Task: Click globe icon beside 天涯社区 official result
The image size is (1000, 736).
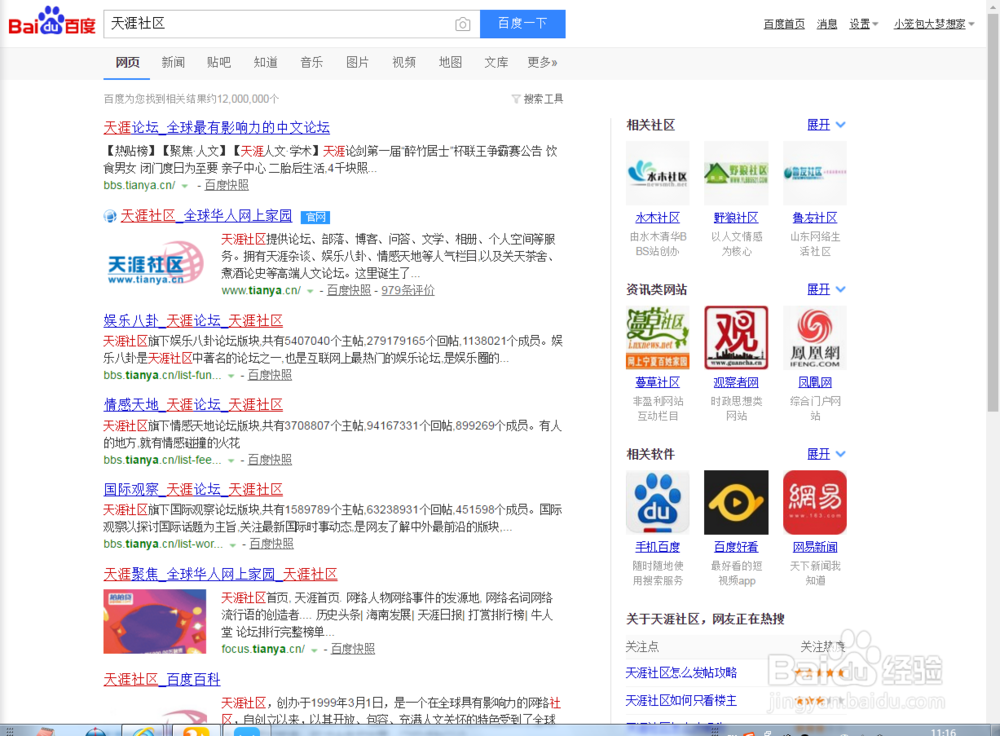Action: pos(110,216)
